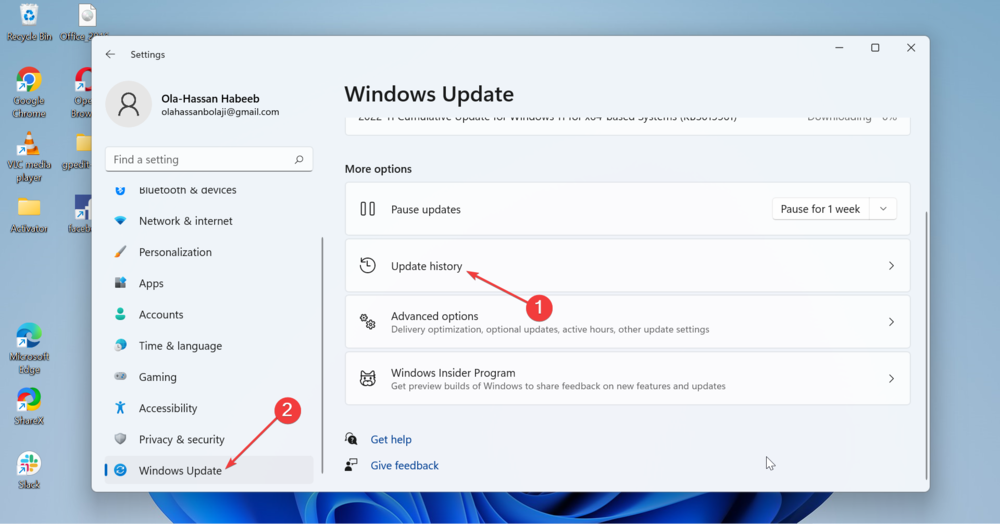This screenshot has height=524, width=1000.
Task: Select Network & internet in sidebar
Action: click(x=209, y=221)
